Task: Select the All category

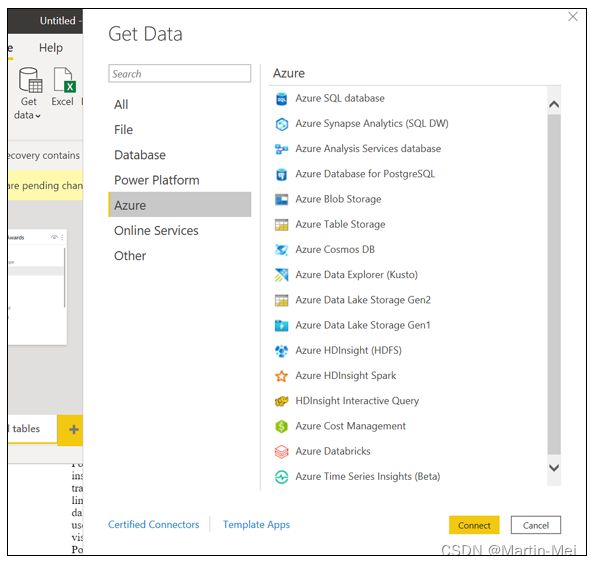Action: (179, 104)
